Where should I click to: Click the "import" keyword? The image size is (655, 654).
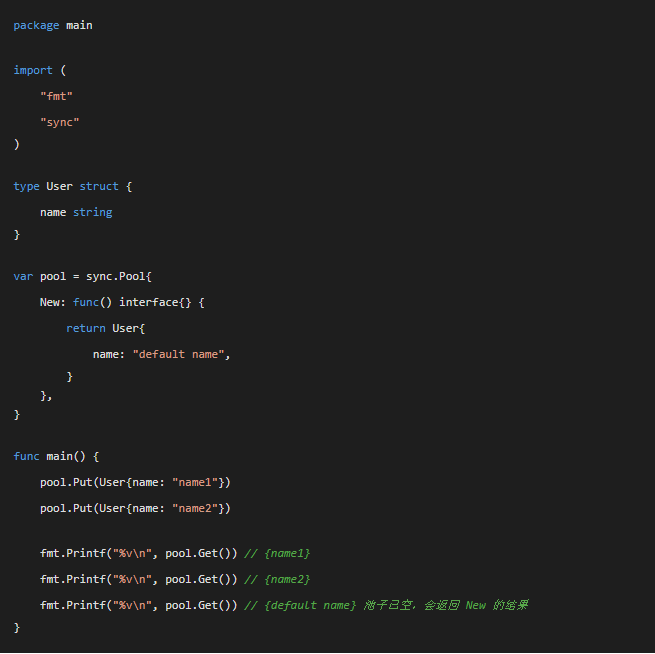pos(33,70)
